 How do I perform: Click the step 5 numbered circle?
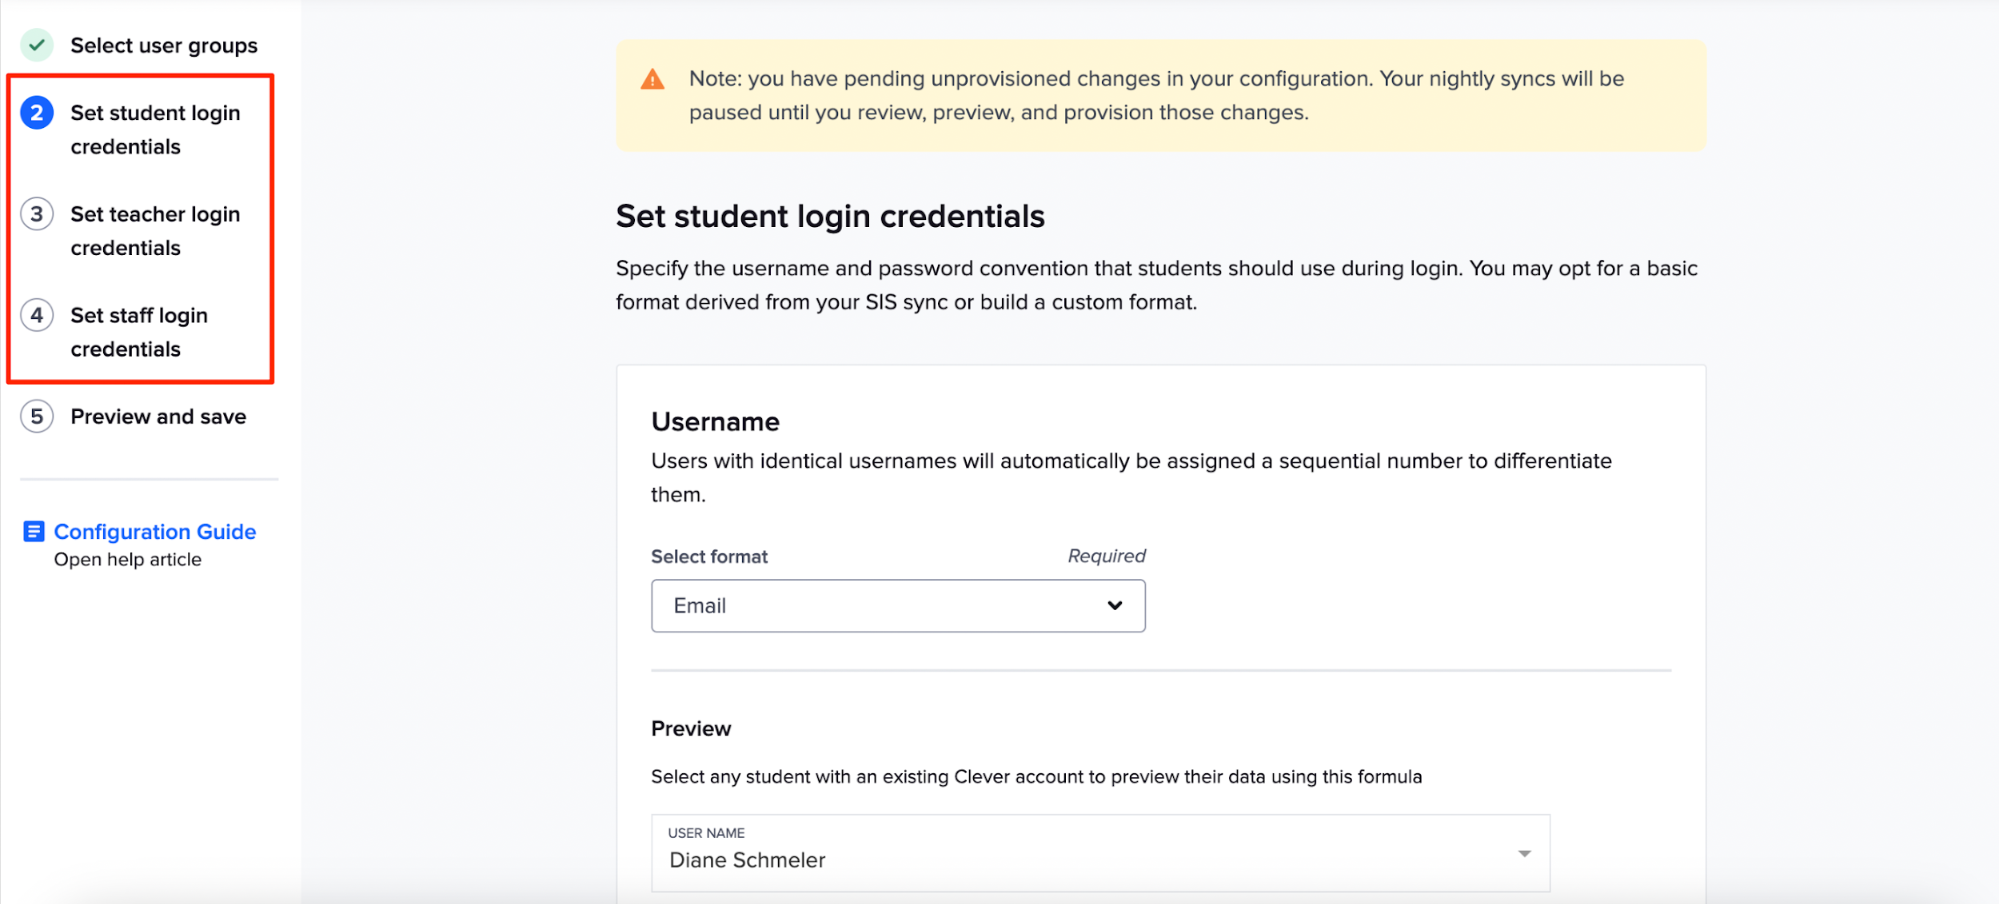(x=37, y=416)
